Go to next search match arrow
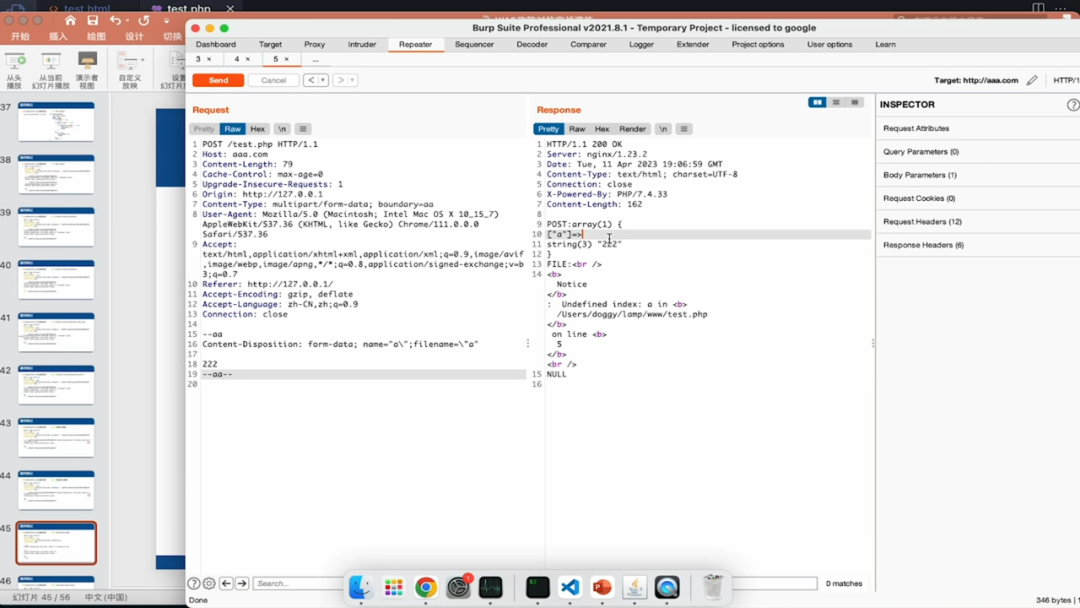Viewport: 1080px width, 608px height. pos(242,583)
